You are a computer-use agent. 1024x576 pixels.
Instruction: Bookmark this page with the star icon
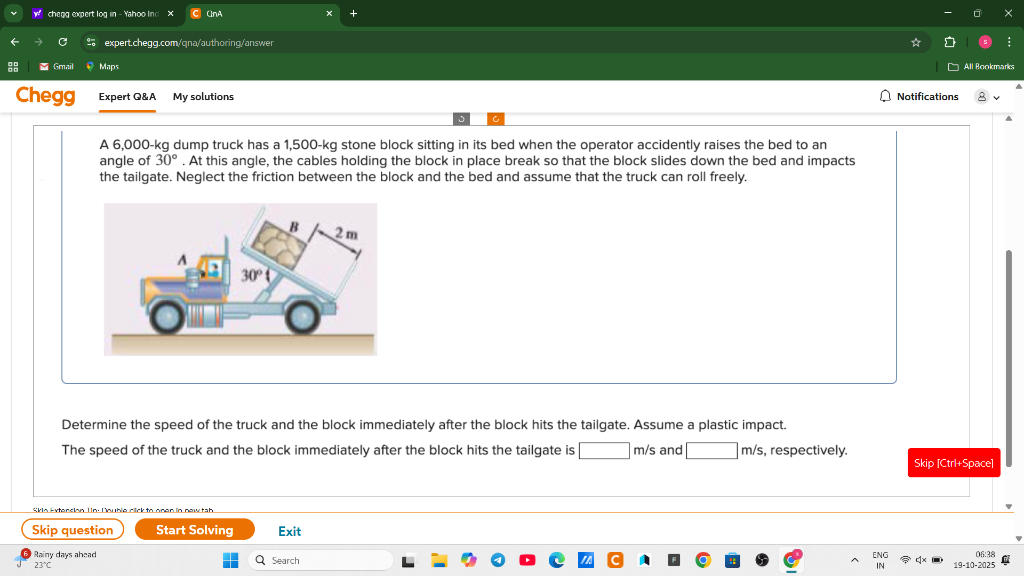click(916, 42)
